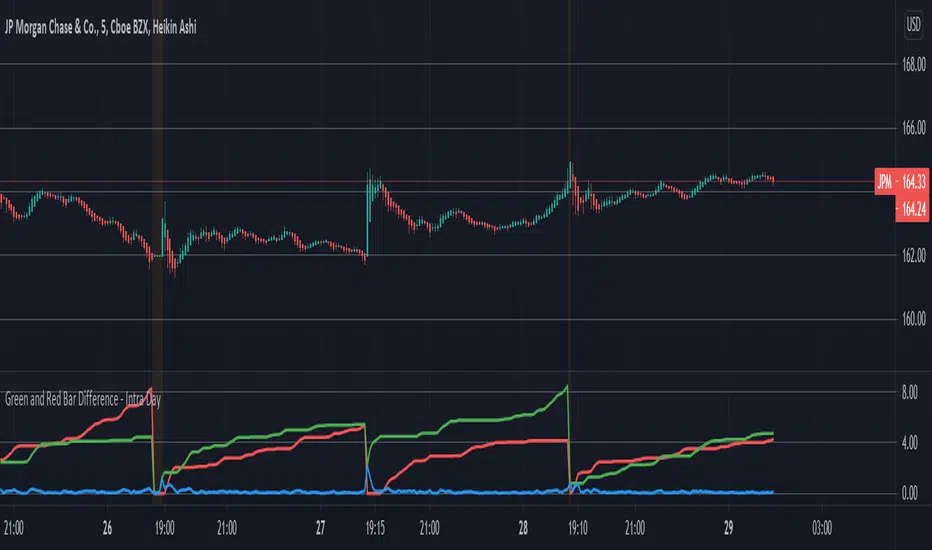
Task: Click the 8.00 indicator scale label
Action: (x=909, y=392)
